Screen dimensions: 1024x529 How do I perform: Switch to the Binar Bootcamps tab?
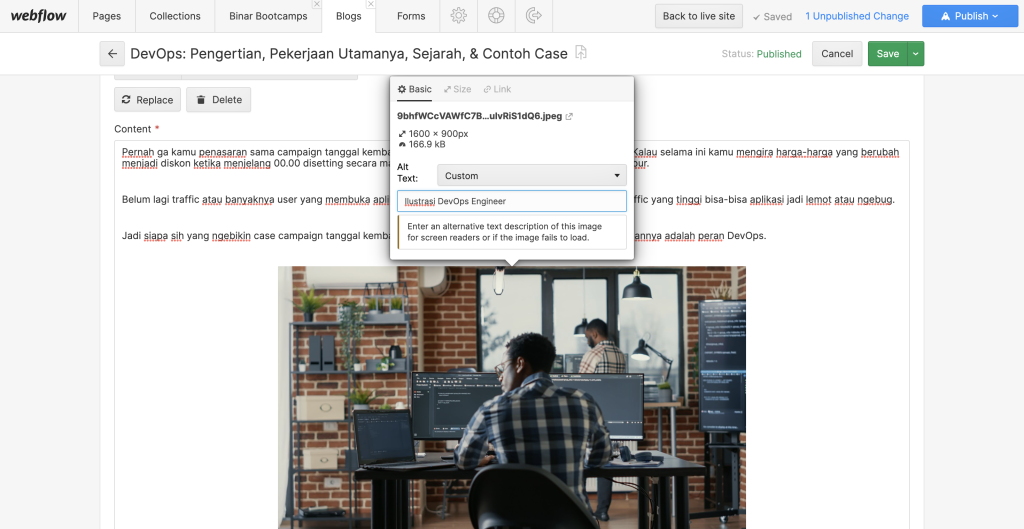point(268,16)
